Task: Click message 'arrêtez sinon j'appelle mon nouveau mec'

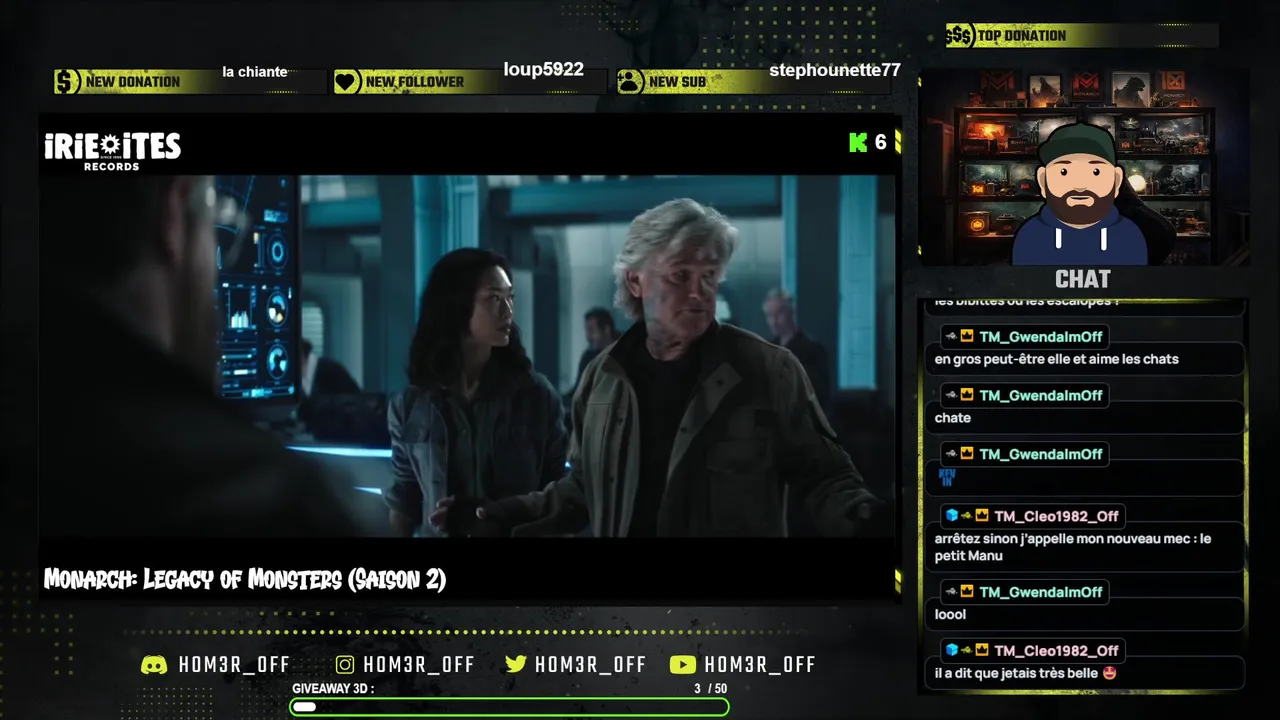Action: click(1073, 547)
